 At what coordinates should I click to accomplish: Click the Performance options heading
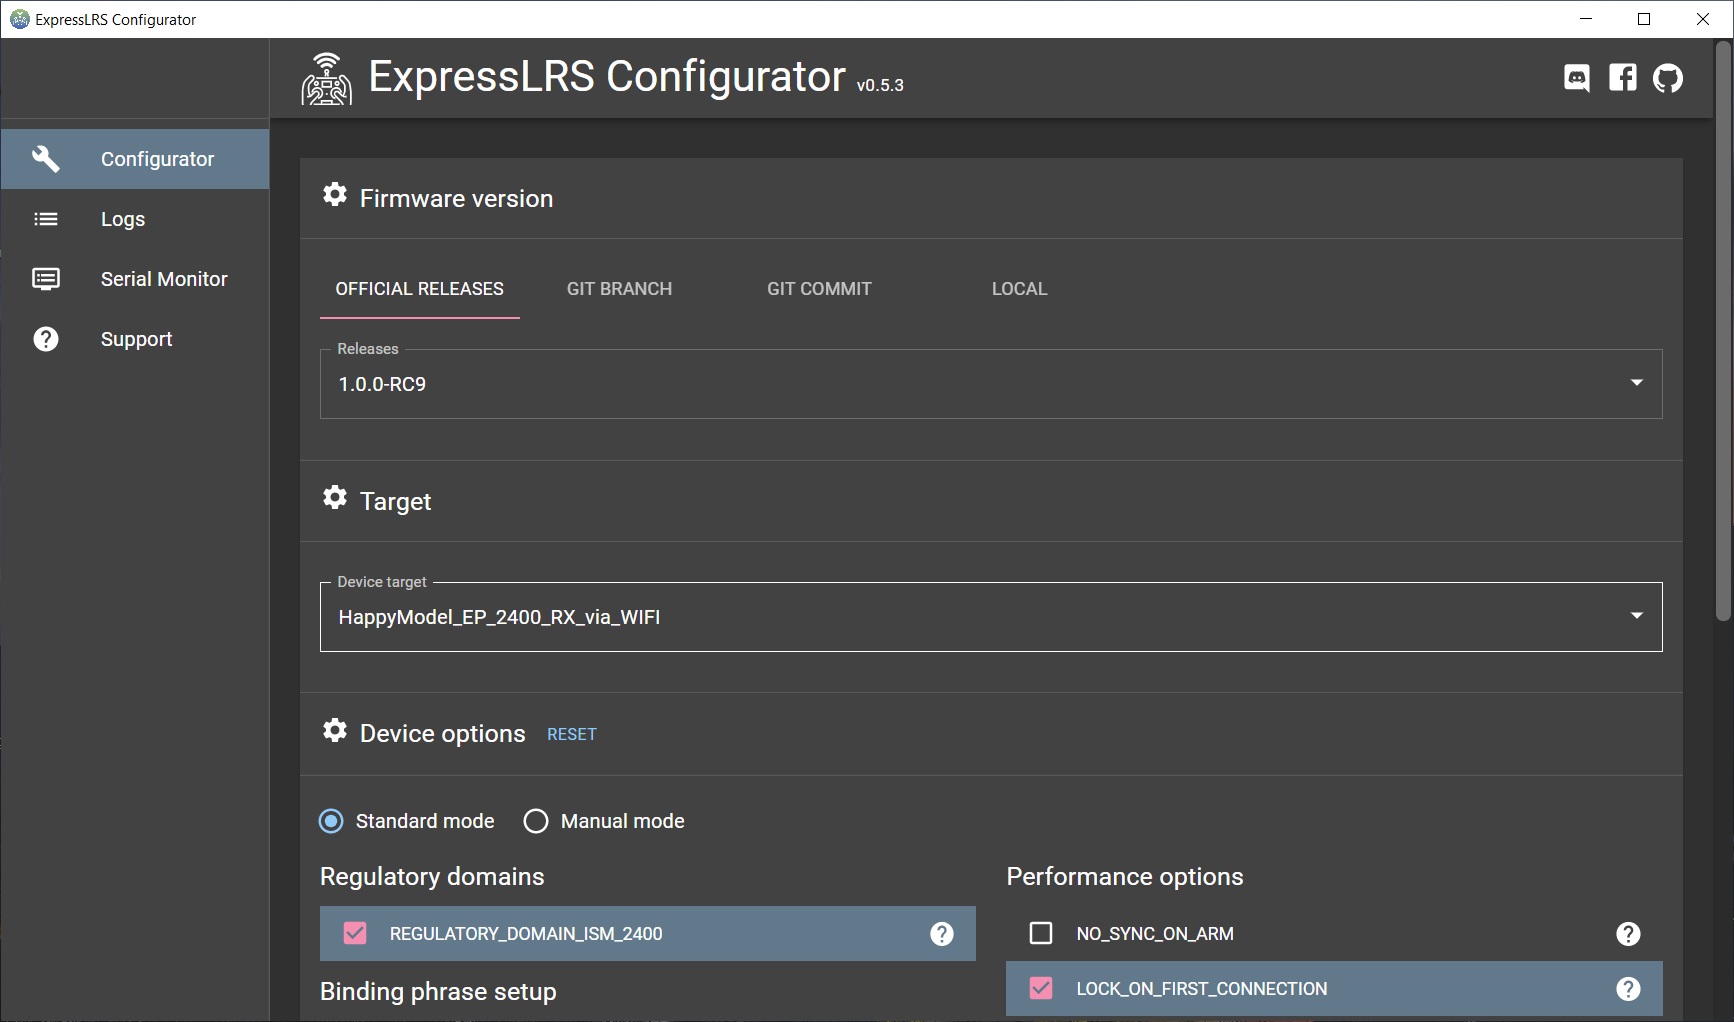click(x=1125, y=877)
